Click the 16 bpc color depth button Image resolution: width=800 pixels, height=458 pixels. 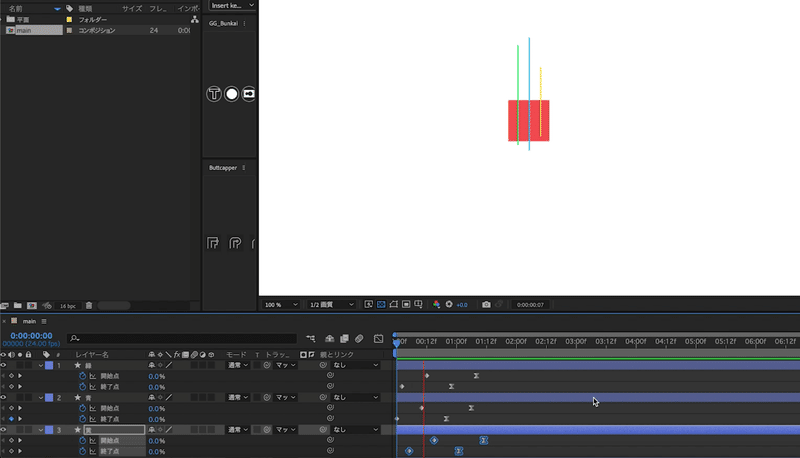pyautogui.click(x=68, y=306)
